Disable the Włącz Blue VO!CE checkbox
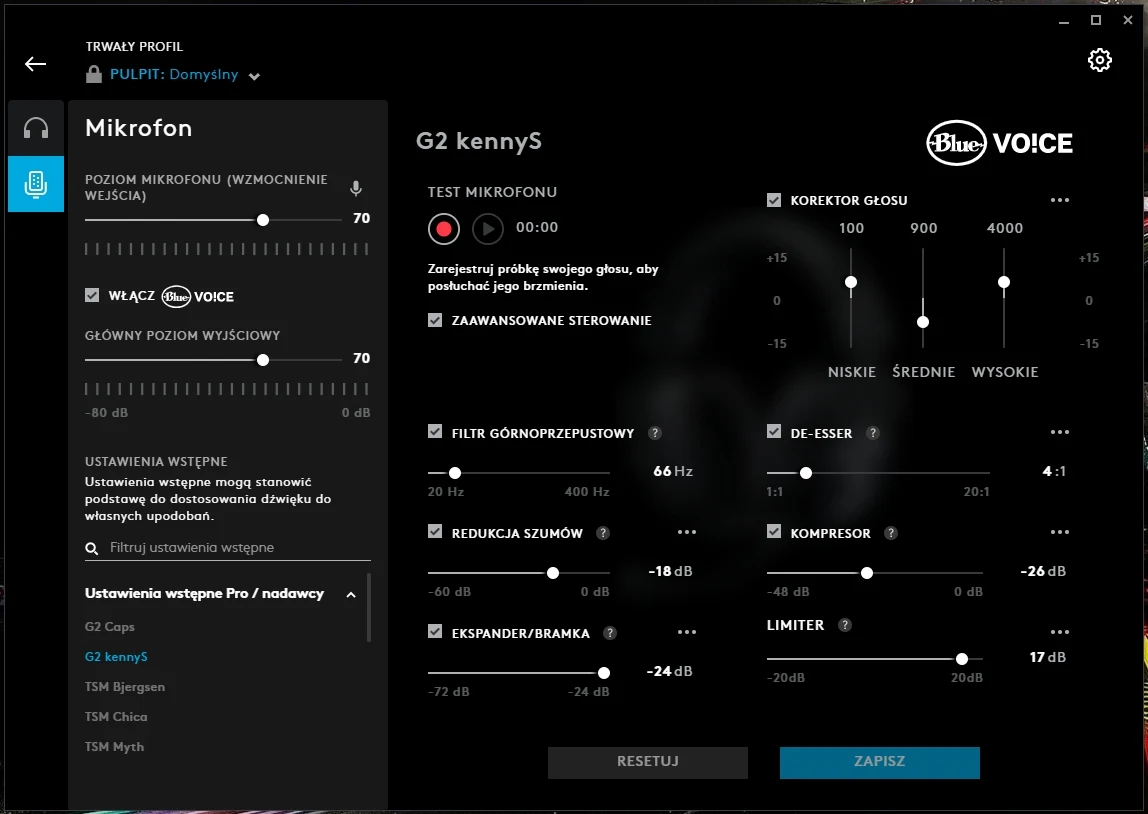This screenshot has height=814, width=1148. coord(93,295)
